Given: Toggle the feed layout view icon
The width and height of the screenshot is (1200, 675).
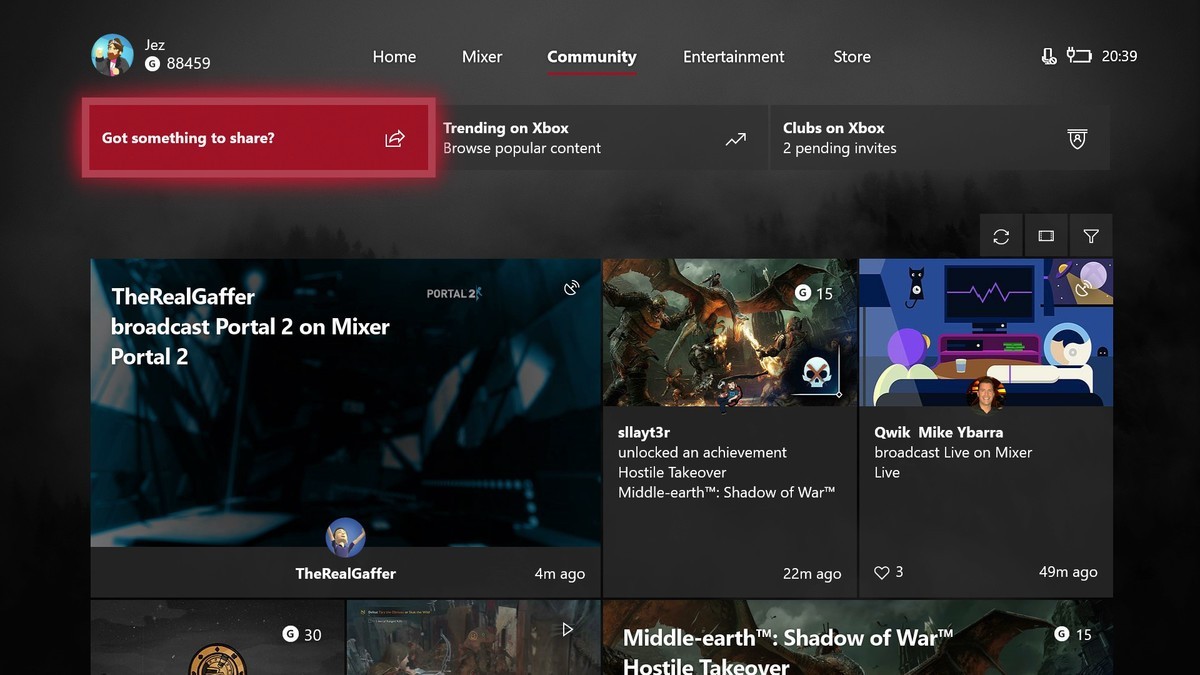Looking at the screenshot, I should point(1046,237).
